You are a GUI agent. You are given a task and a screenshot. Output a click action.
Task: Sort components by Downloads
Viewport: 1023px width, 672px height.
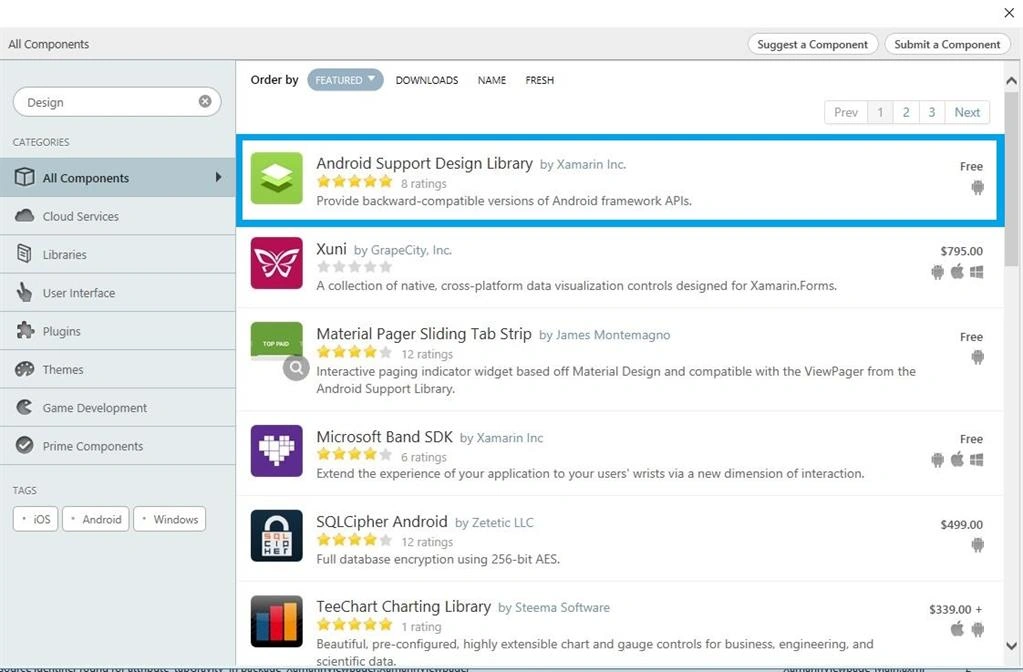(x=427, y=80)
